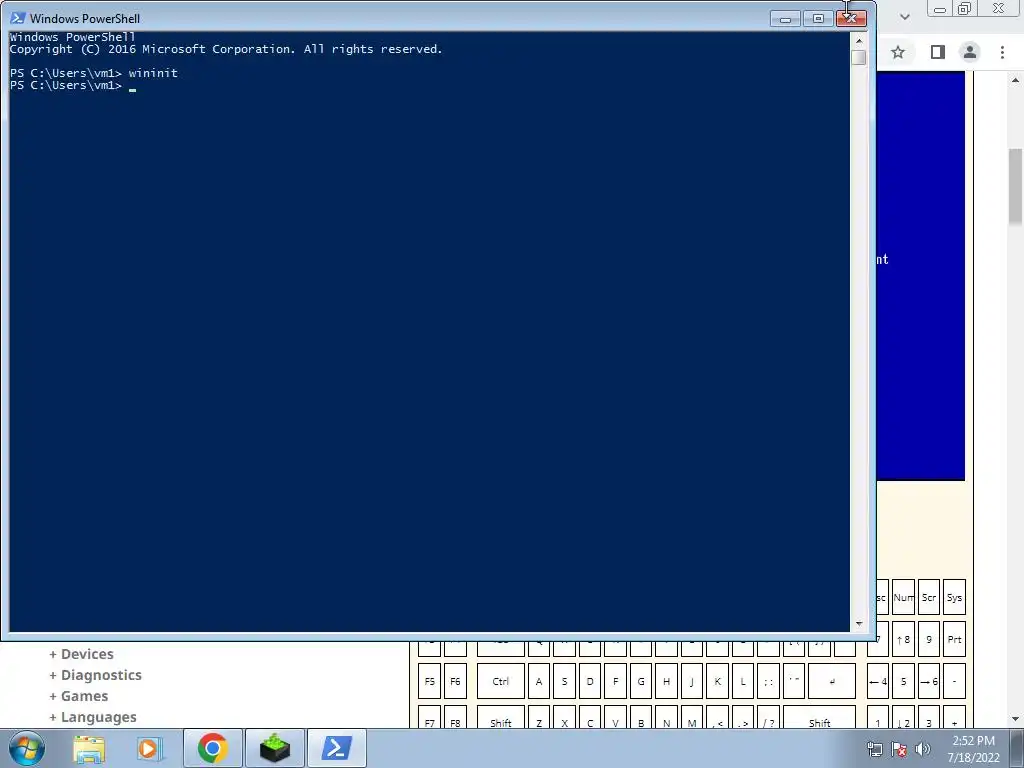
Task: Click the numpad right-arrow 6 key
Action: pos(929,681)
